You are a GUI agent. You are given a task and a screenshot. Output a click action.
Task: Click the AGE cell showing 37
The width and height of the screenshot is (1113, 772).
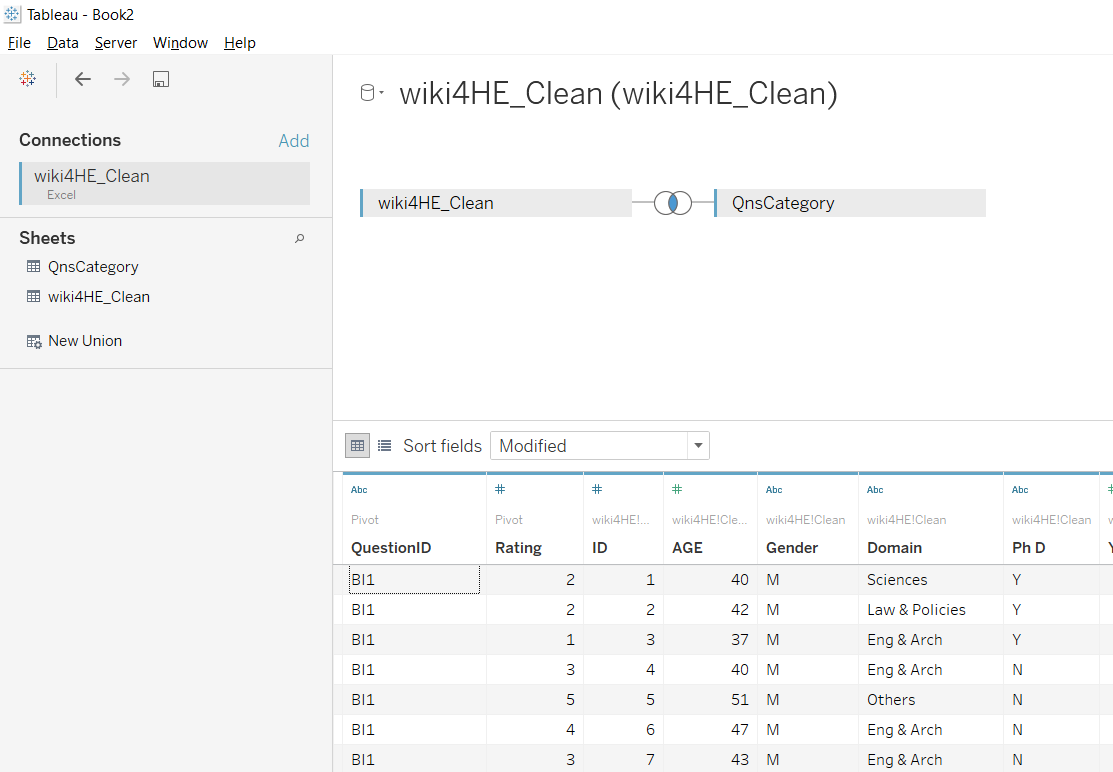tap(740, 640)
